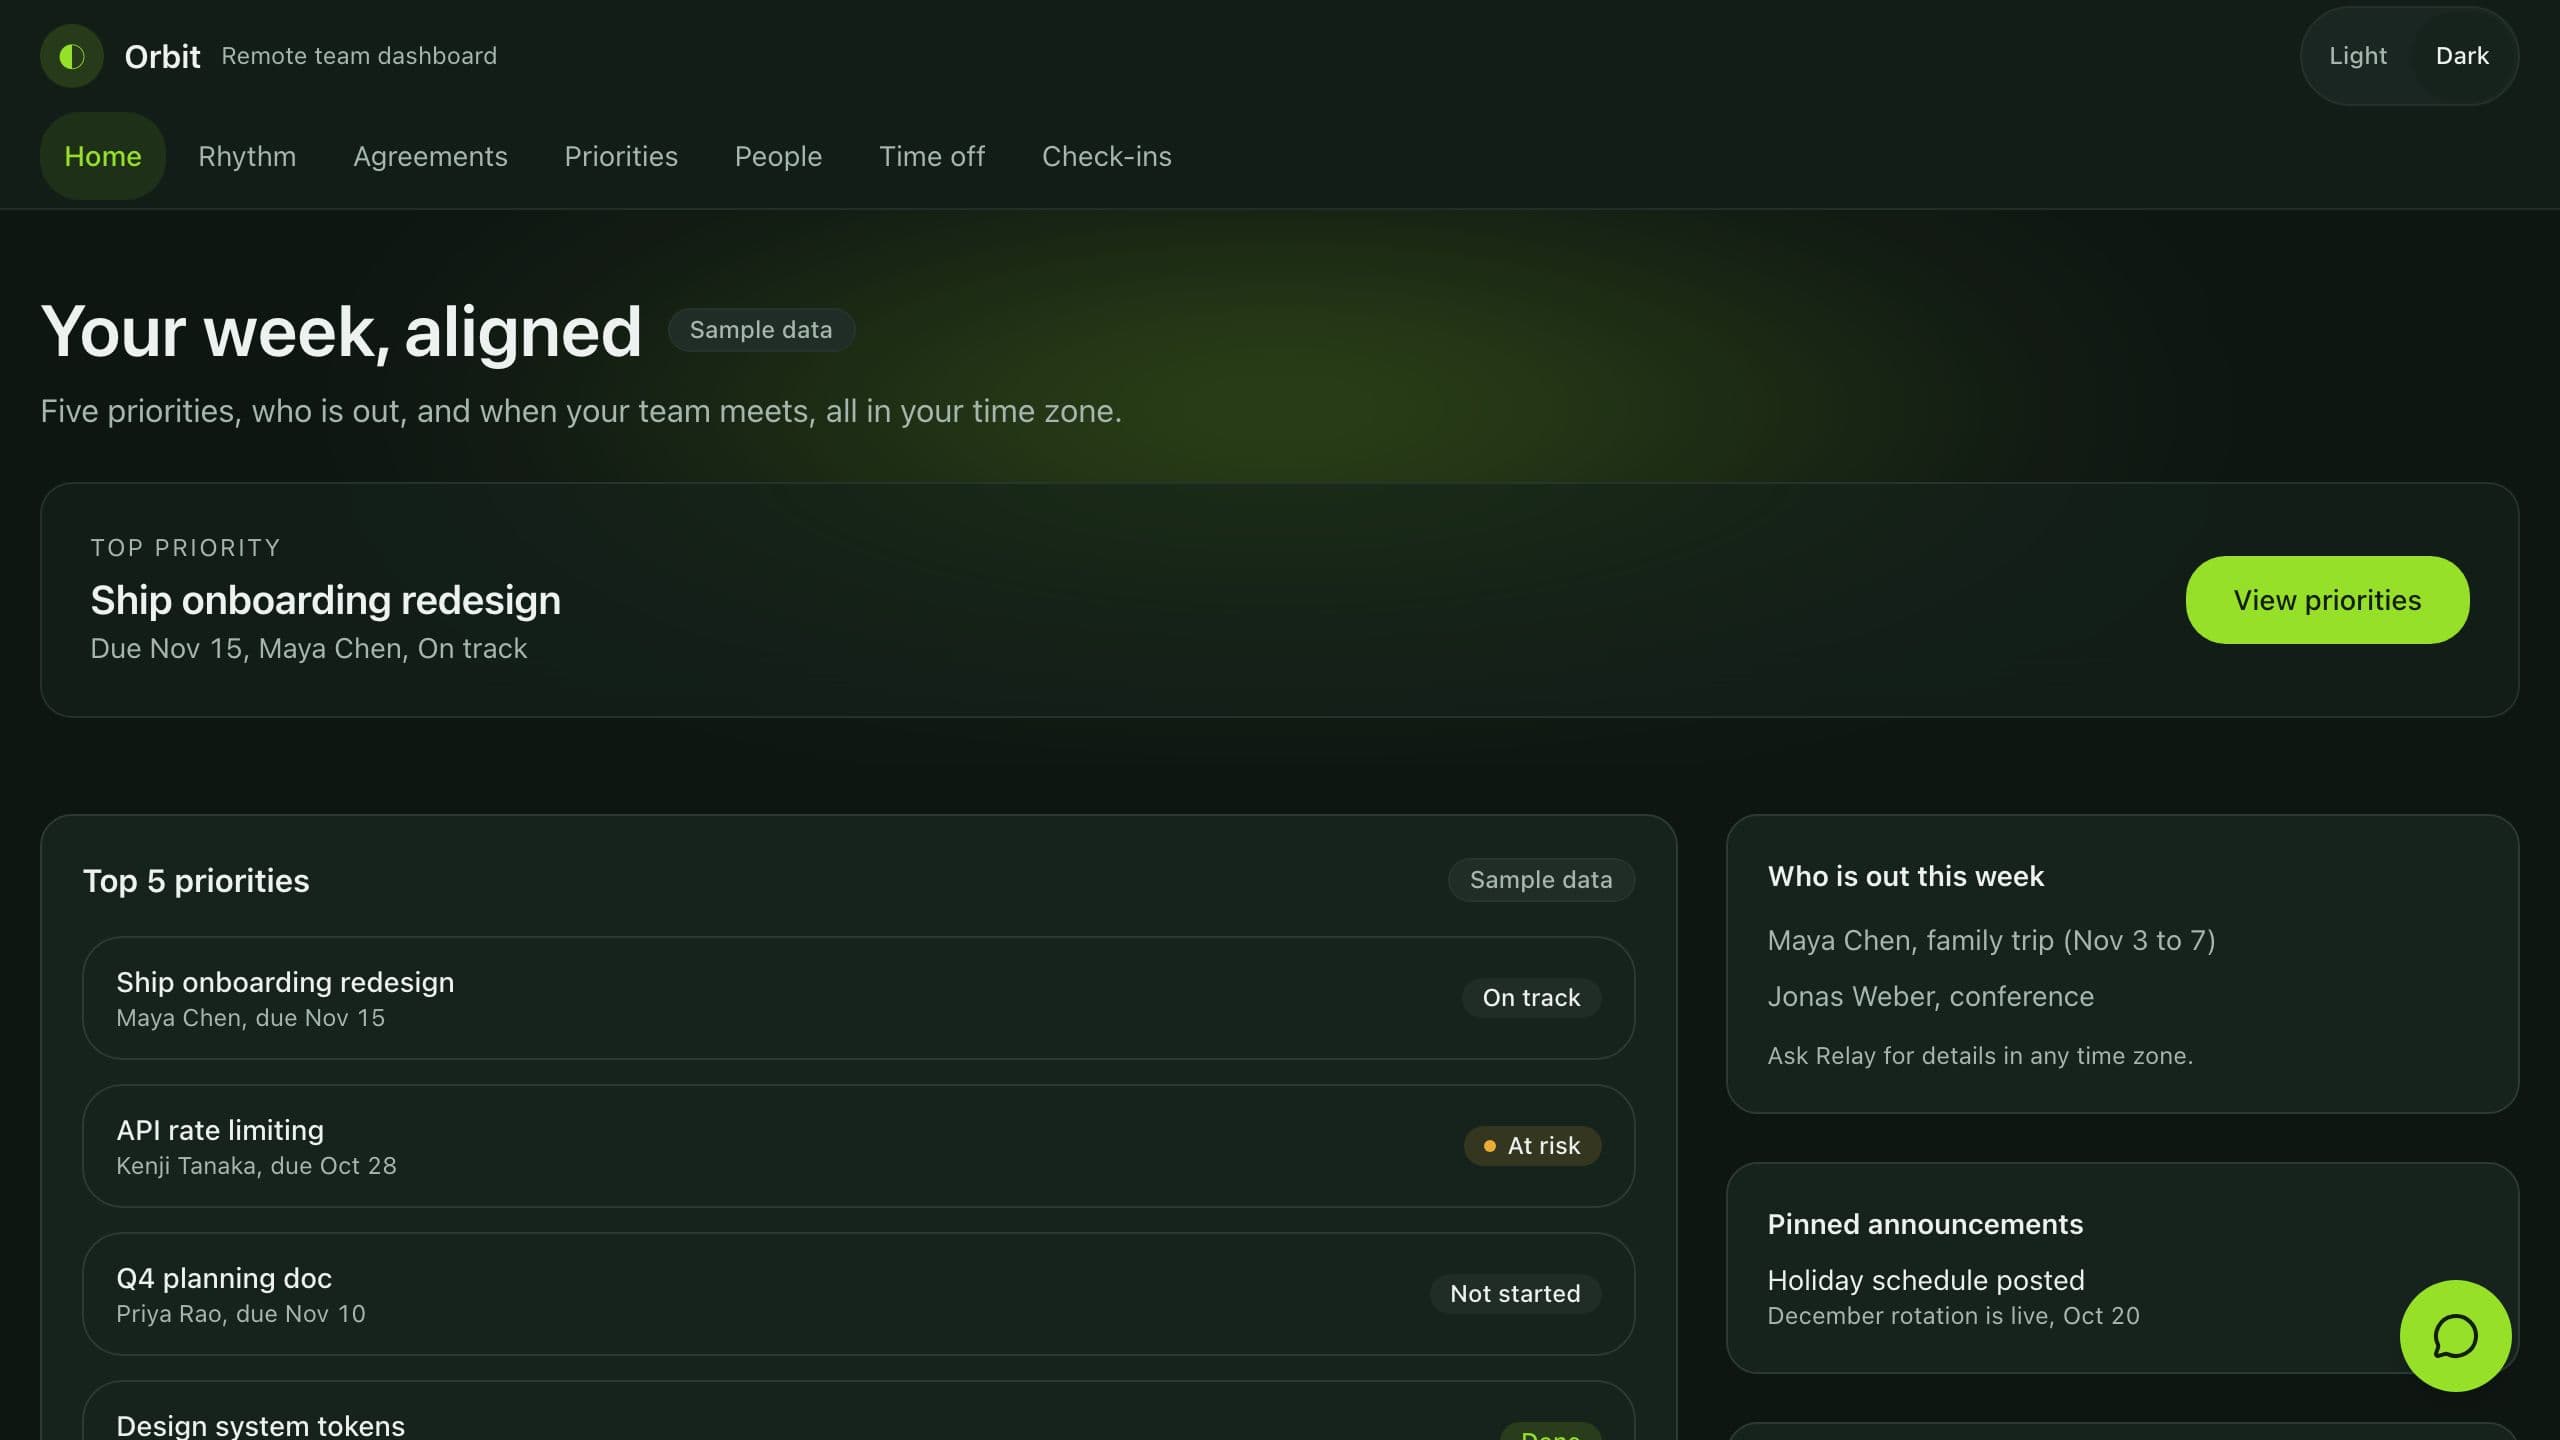Click the Orbit half-moon logo icon
2560x1440 pixels.
coord(71,56)
